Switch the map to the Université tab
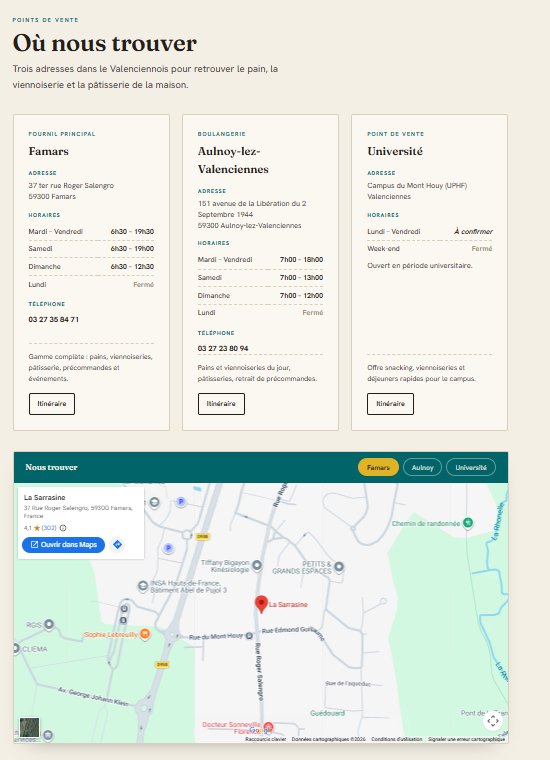The image size is (550, 760). pos(471,467)
